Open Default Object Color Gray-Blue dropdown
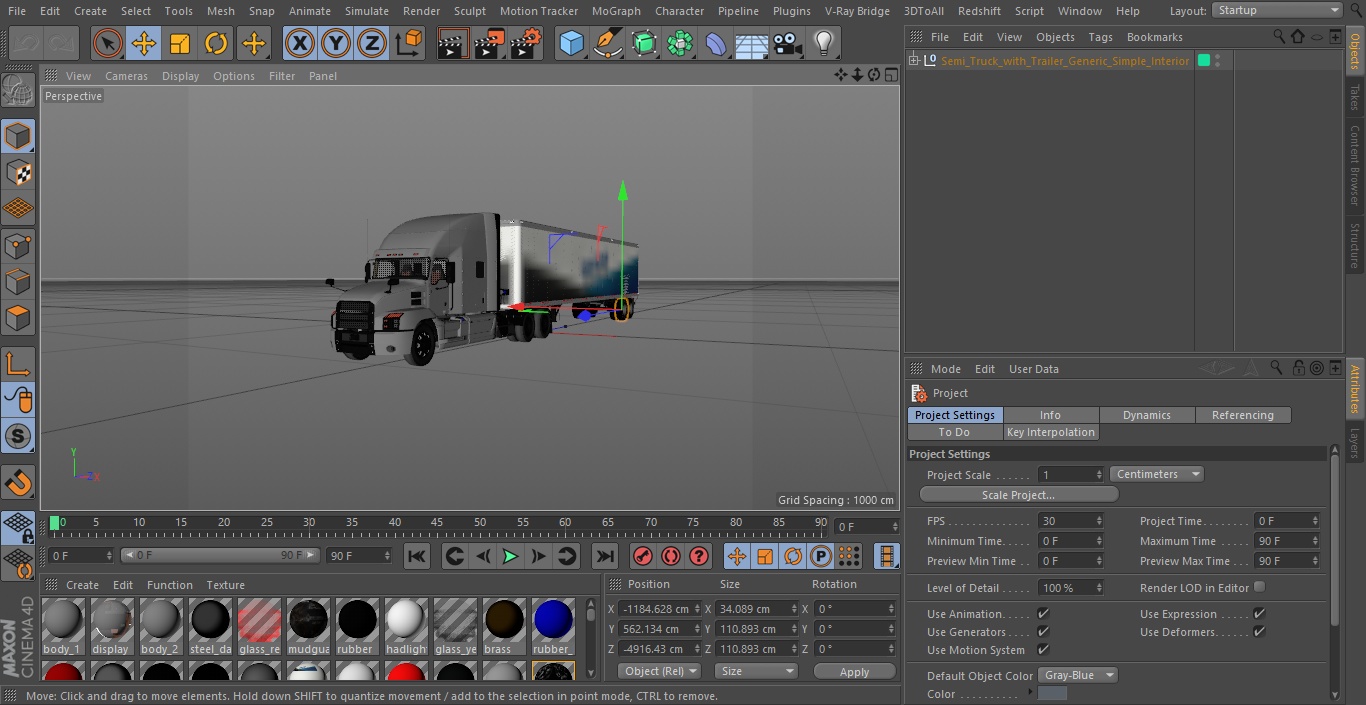This screenshot has width=1366, height=705. click(1078, 675)
